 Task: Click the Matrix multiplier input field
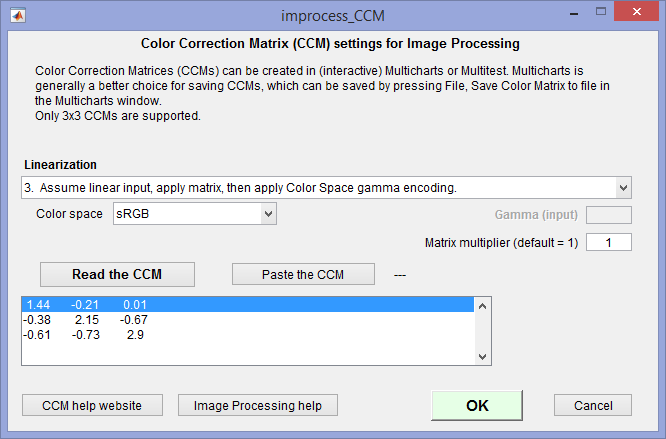click(609, 242)
